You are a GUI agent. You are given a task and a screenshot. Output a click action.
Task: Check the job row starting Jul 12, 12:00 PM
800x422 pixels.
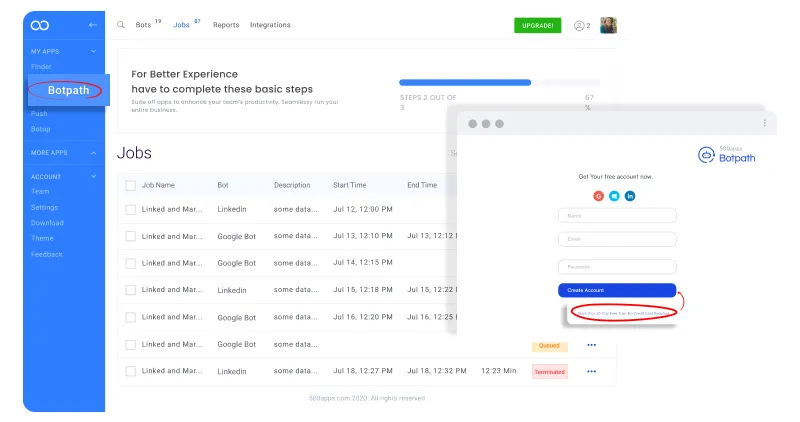(131, 210)
